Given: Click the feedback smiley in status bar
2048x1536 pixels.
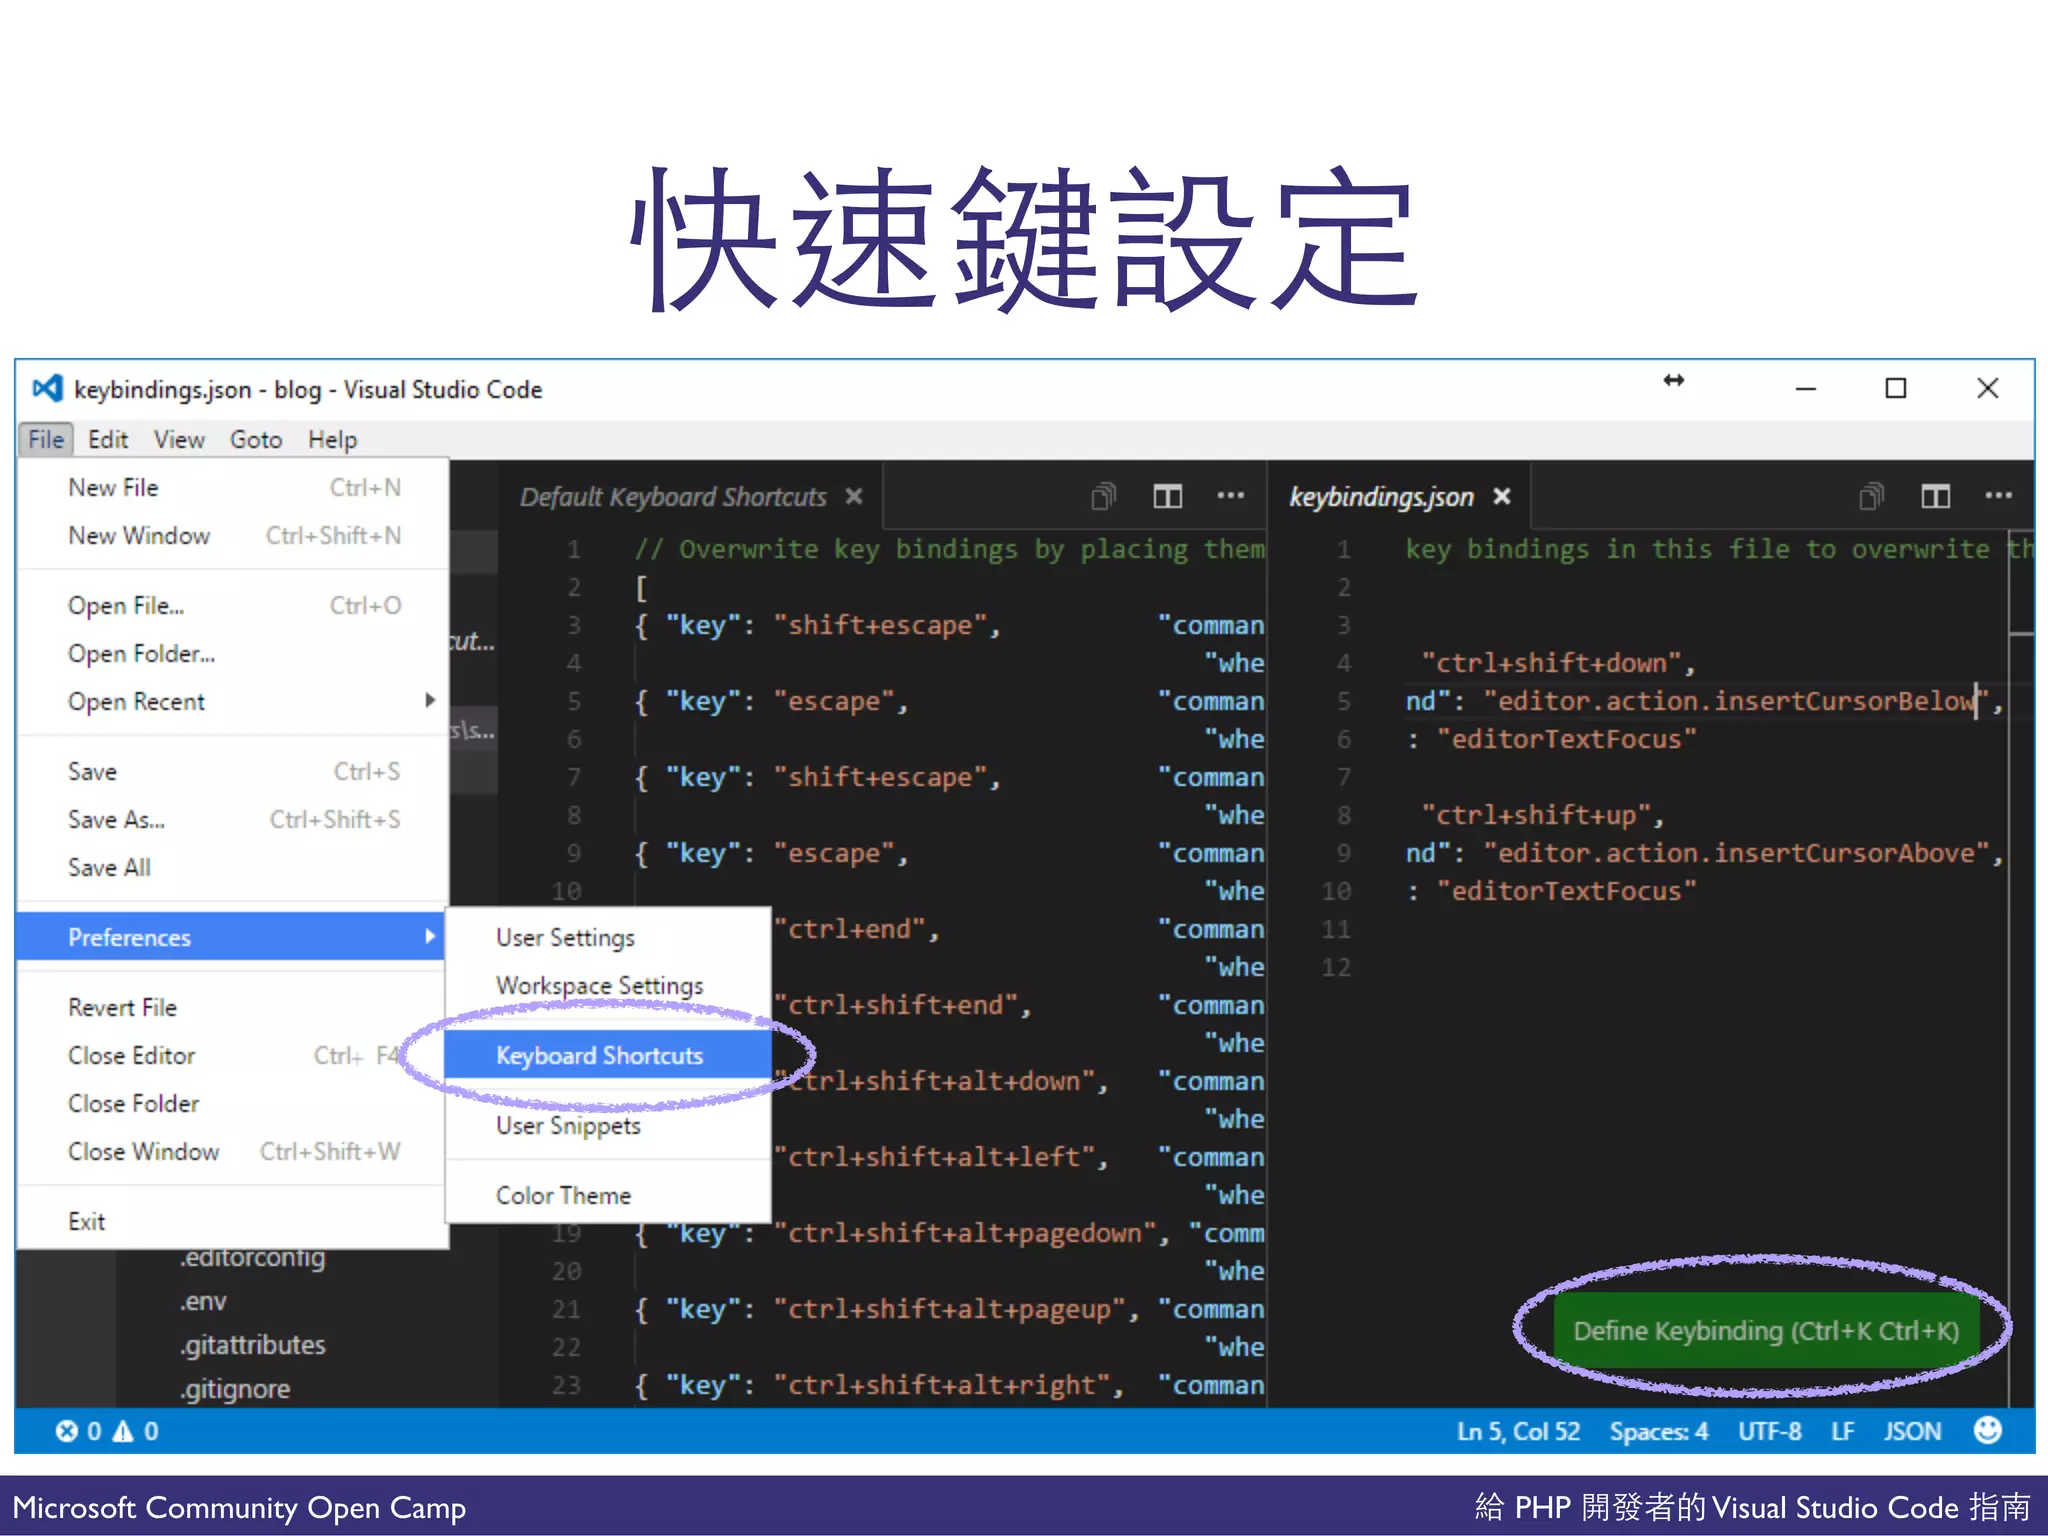Looking at the screenshot, I should click(x=1988, y=1430).
